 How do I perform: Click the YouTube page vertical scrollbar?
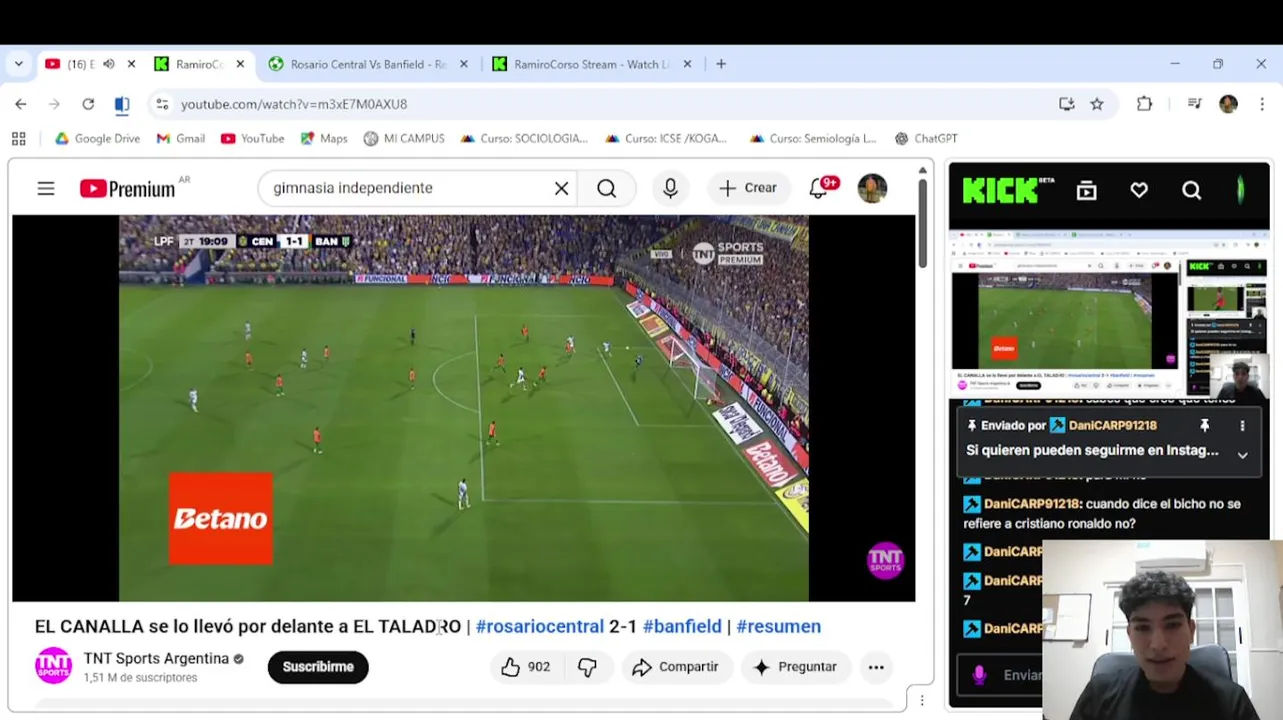point(922,225)
